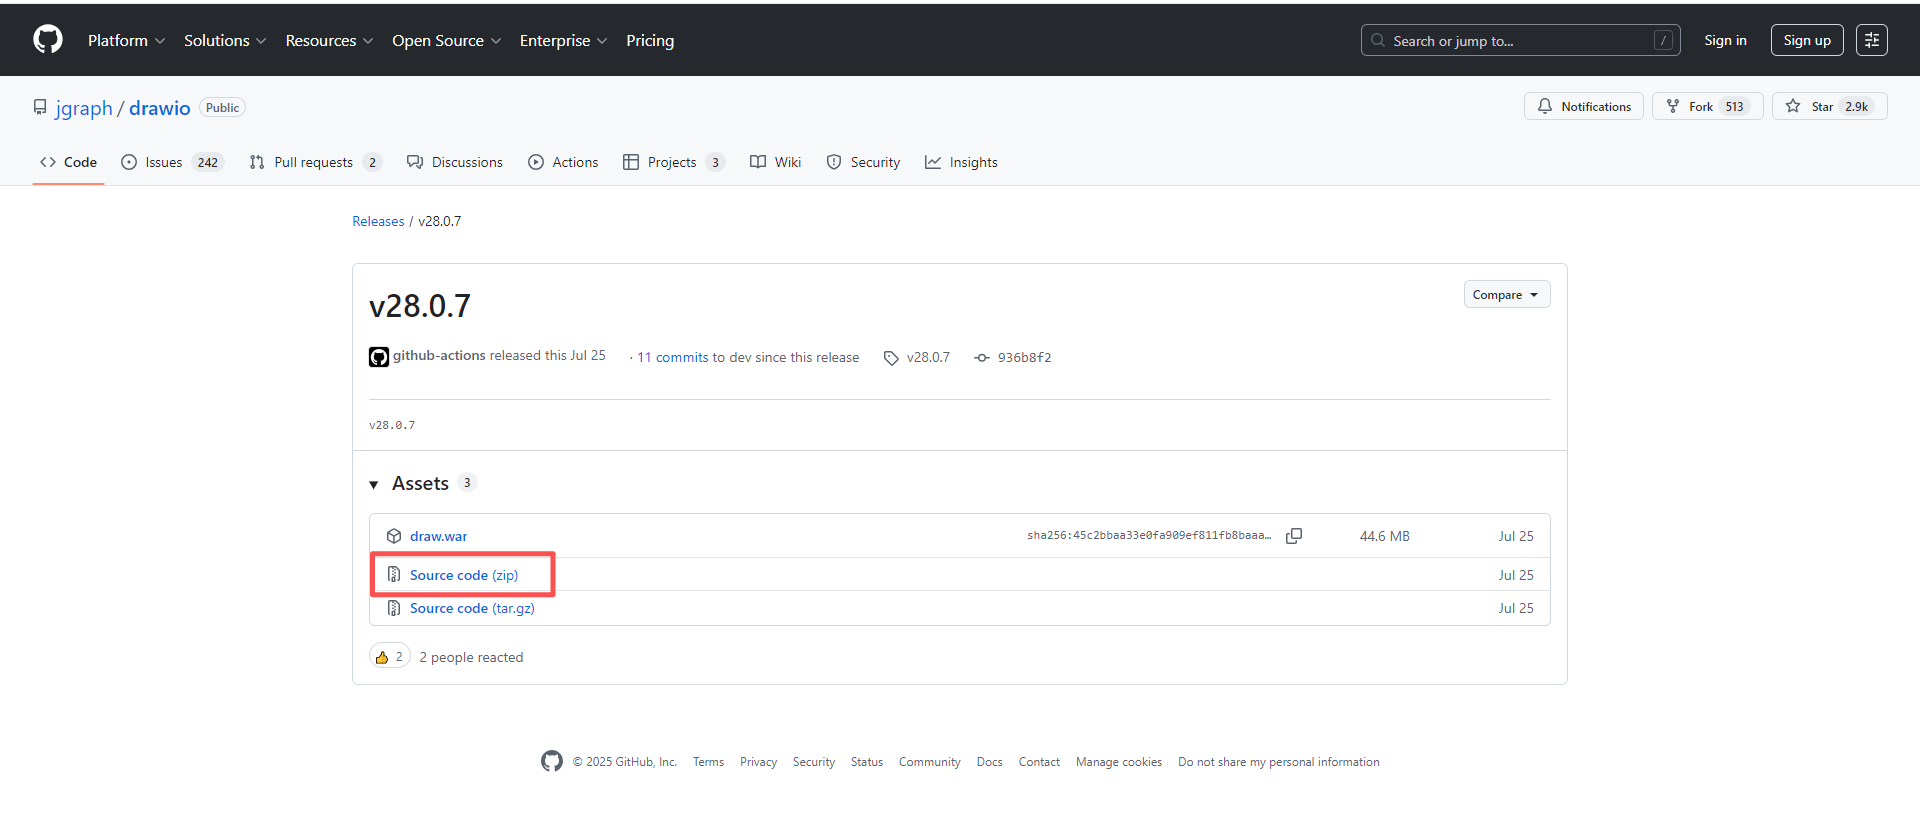Viewport: 1920px width, 825px height.
Task: Open the appearance settings icon button
Action: [x=1871, y=40]
